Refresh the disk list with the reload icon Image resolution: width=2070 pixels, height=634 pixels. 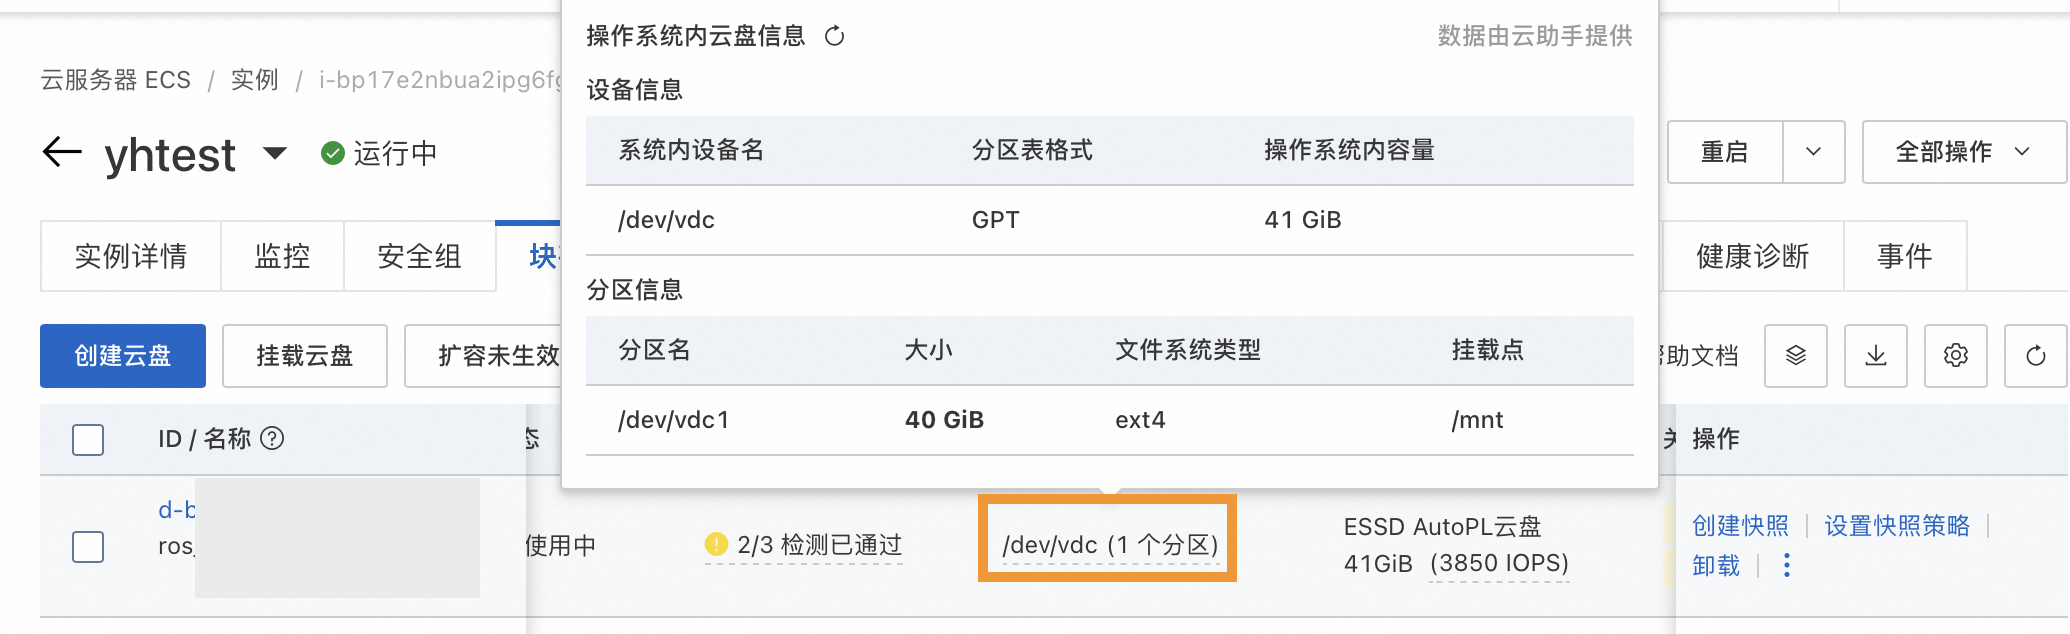tap(2036, 355)
